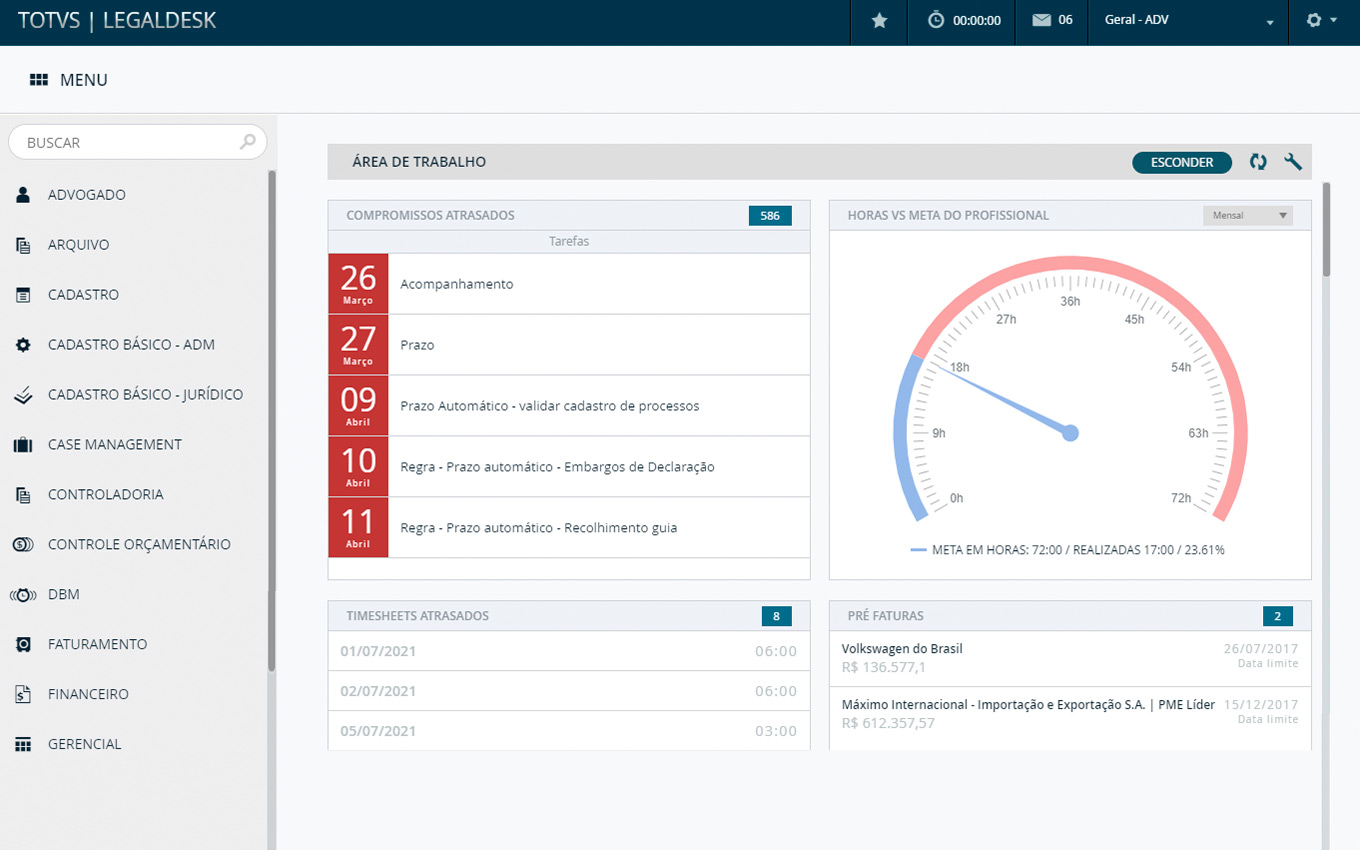1360x850 pixels.
Task: Click the stopwatch timer icon
Action: pos(936,20)
